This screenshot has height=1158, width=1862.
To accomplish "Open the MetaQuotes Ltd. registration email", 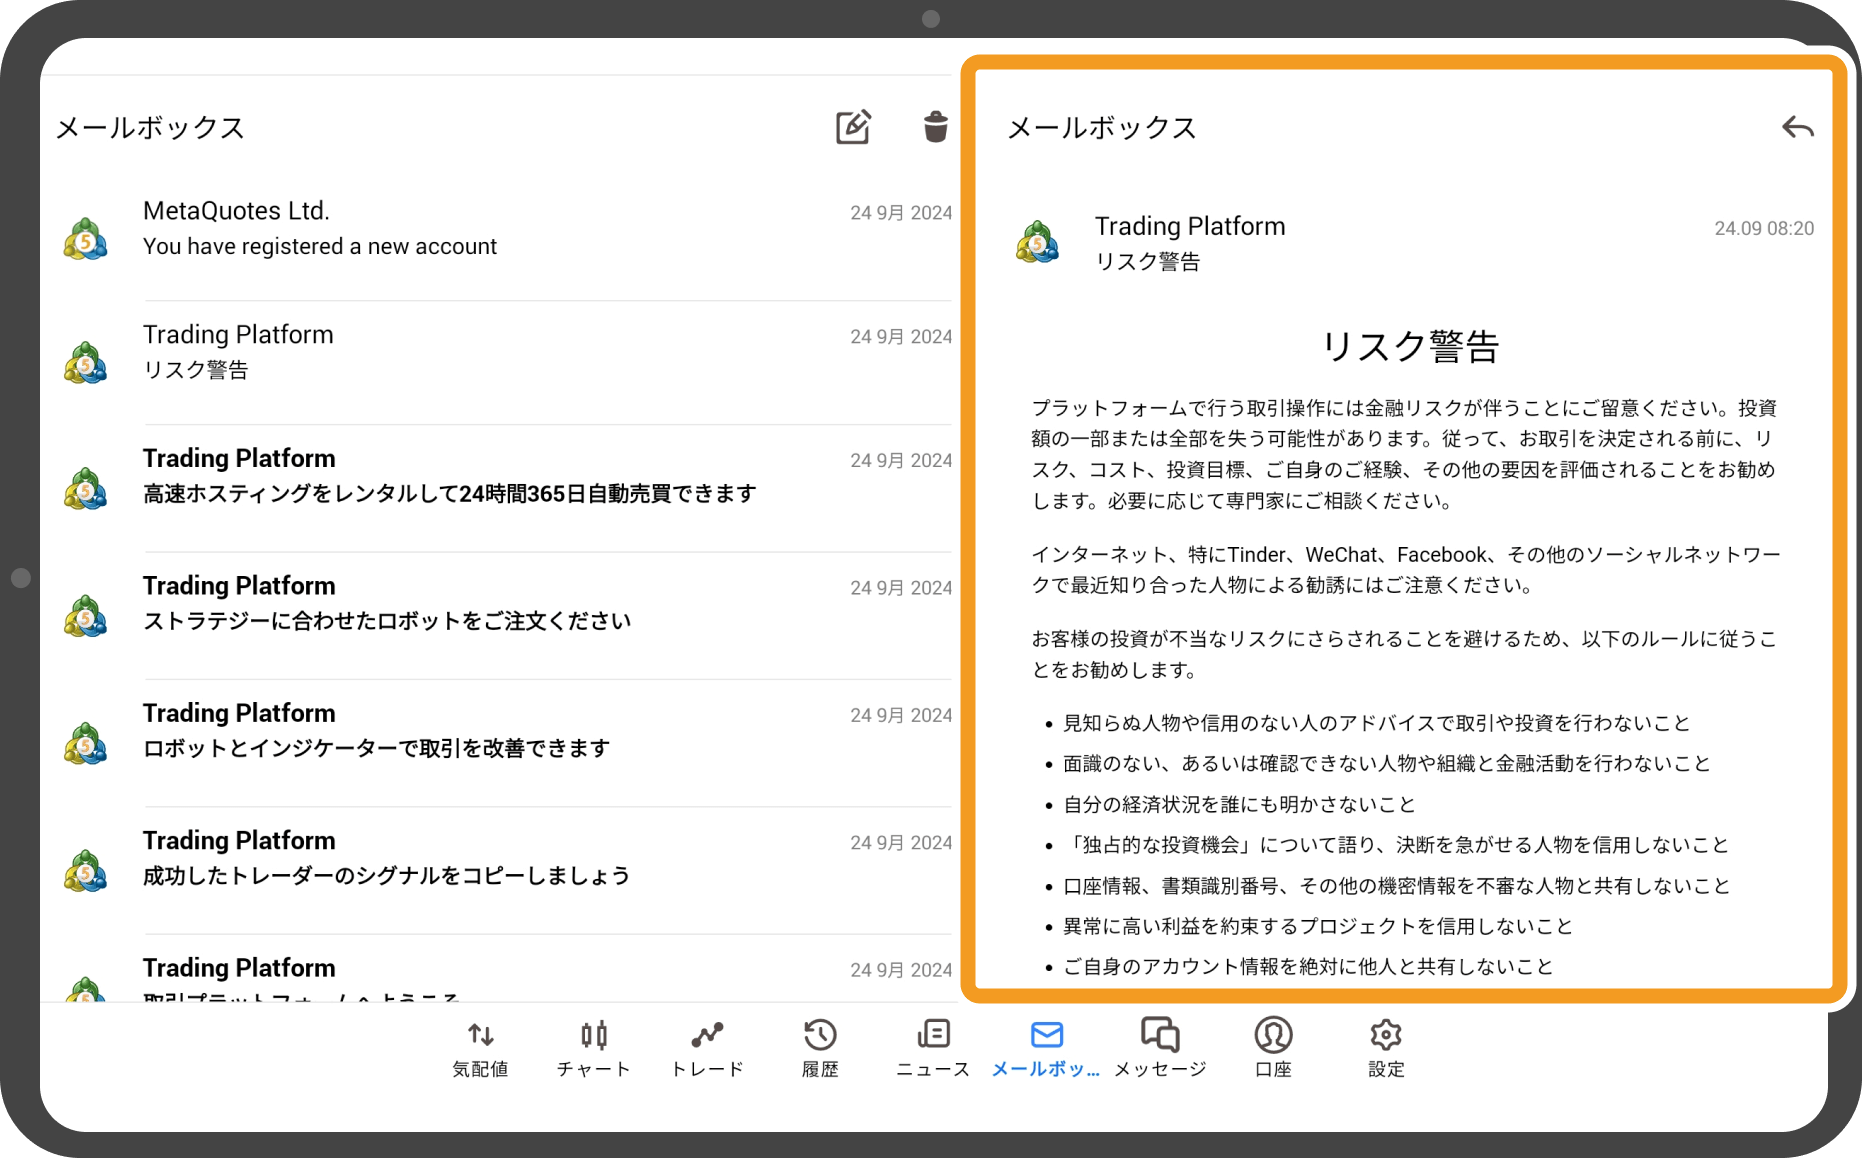I will click(x=500, y=229).
